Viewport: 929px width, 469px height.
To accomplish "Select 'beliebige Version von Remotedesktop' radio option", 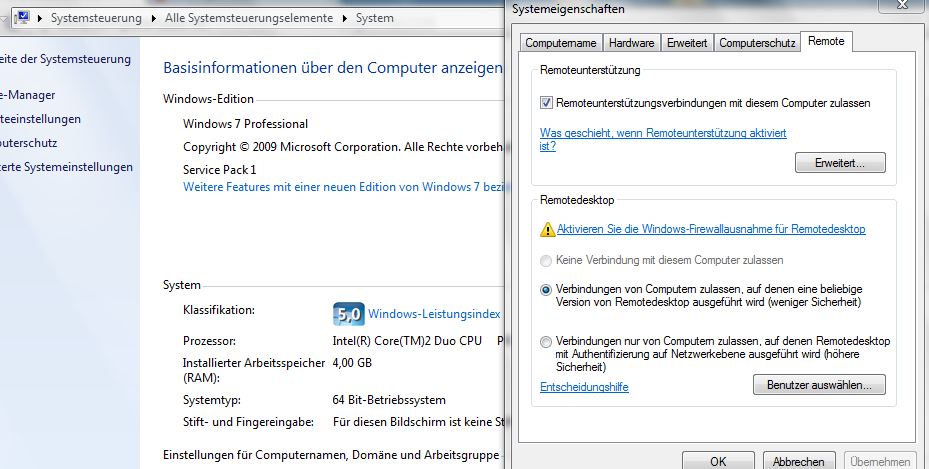I will tap(546, 290).
